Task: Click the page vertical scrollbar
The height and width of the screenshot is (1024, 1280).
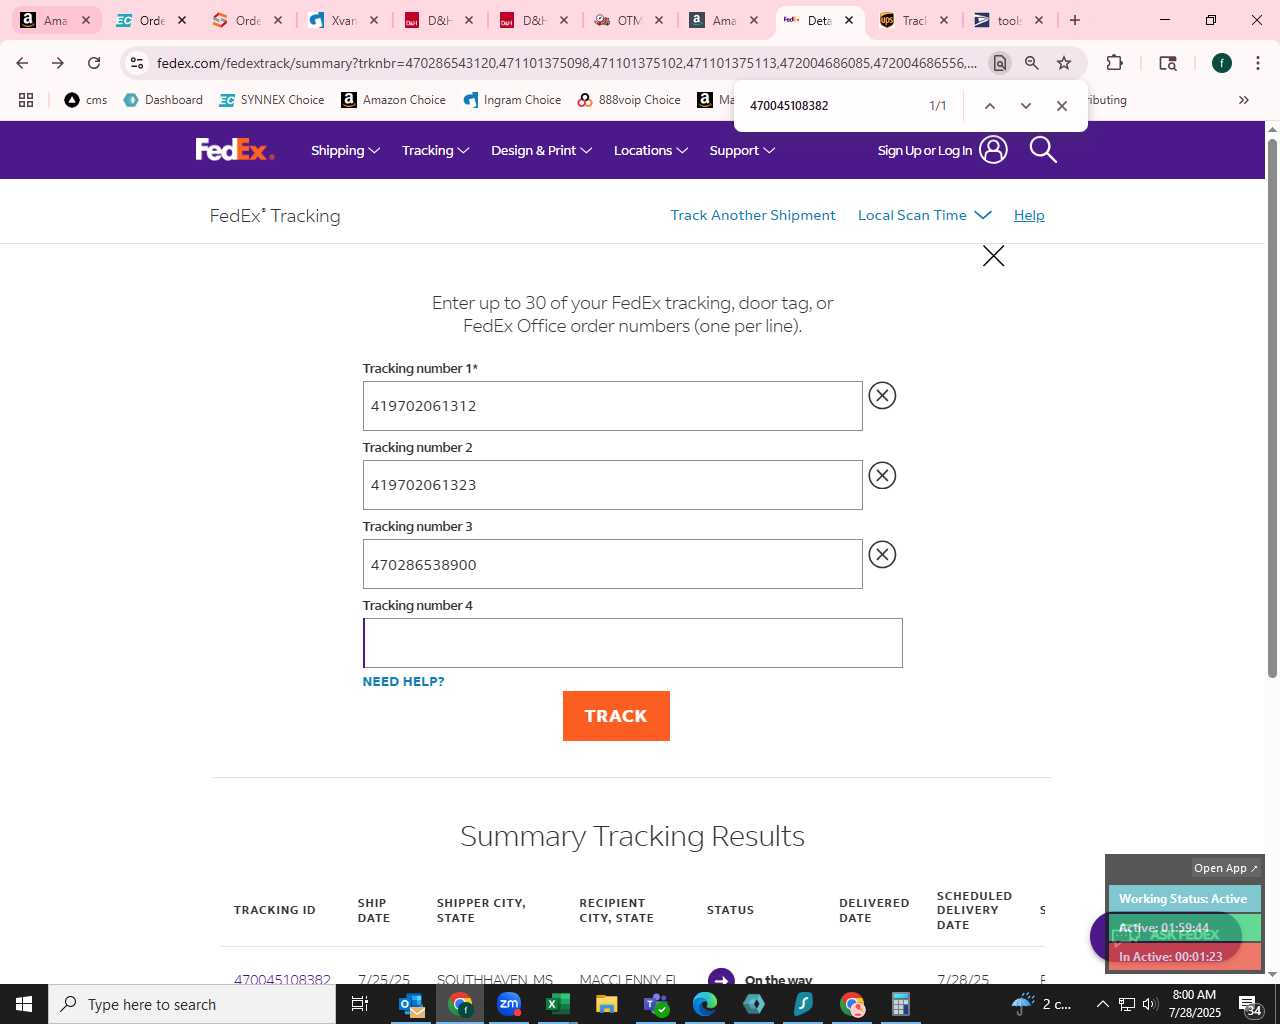Action: [x=1272, y=410]
